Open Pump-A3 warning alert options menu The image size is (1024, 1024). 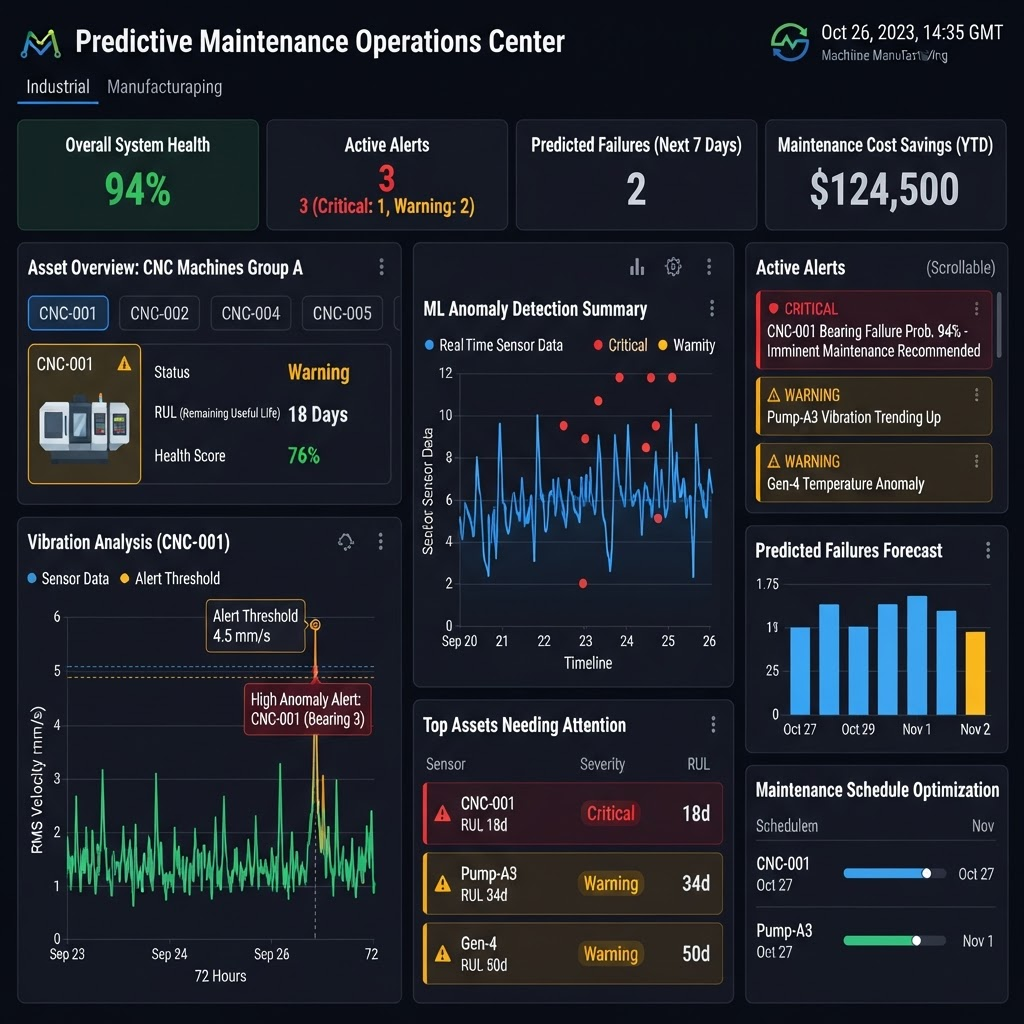point(976,394)
